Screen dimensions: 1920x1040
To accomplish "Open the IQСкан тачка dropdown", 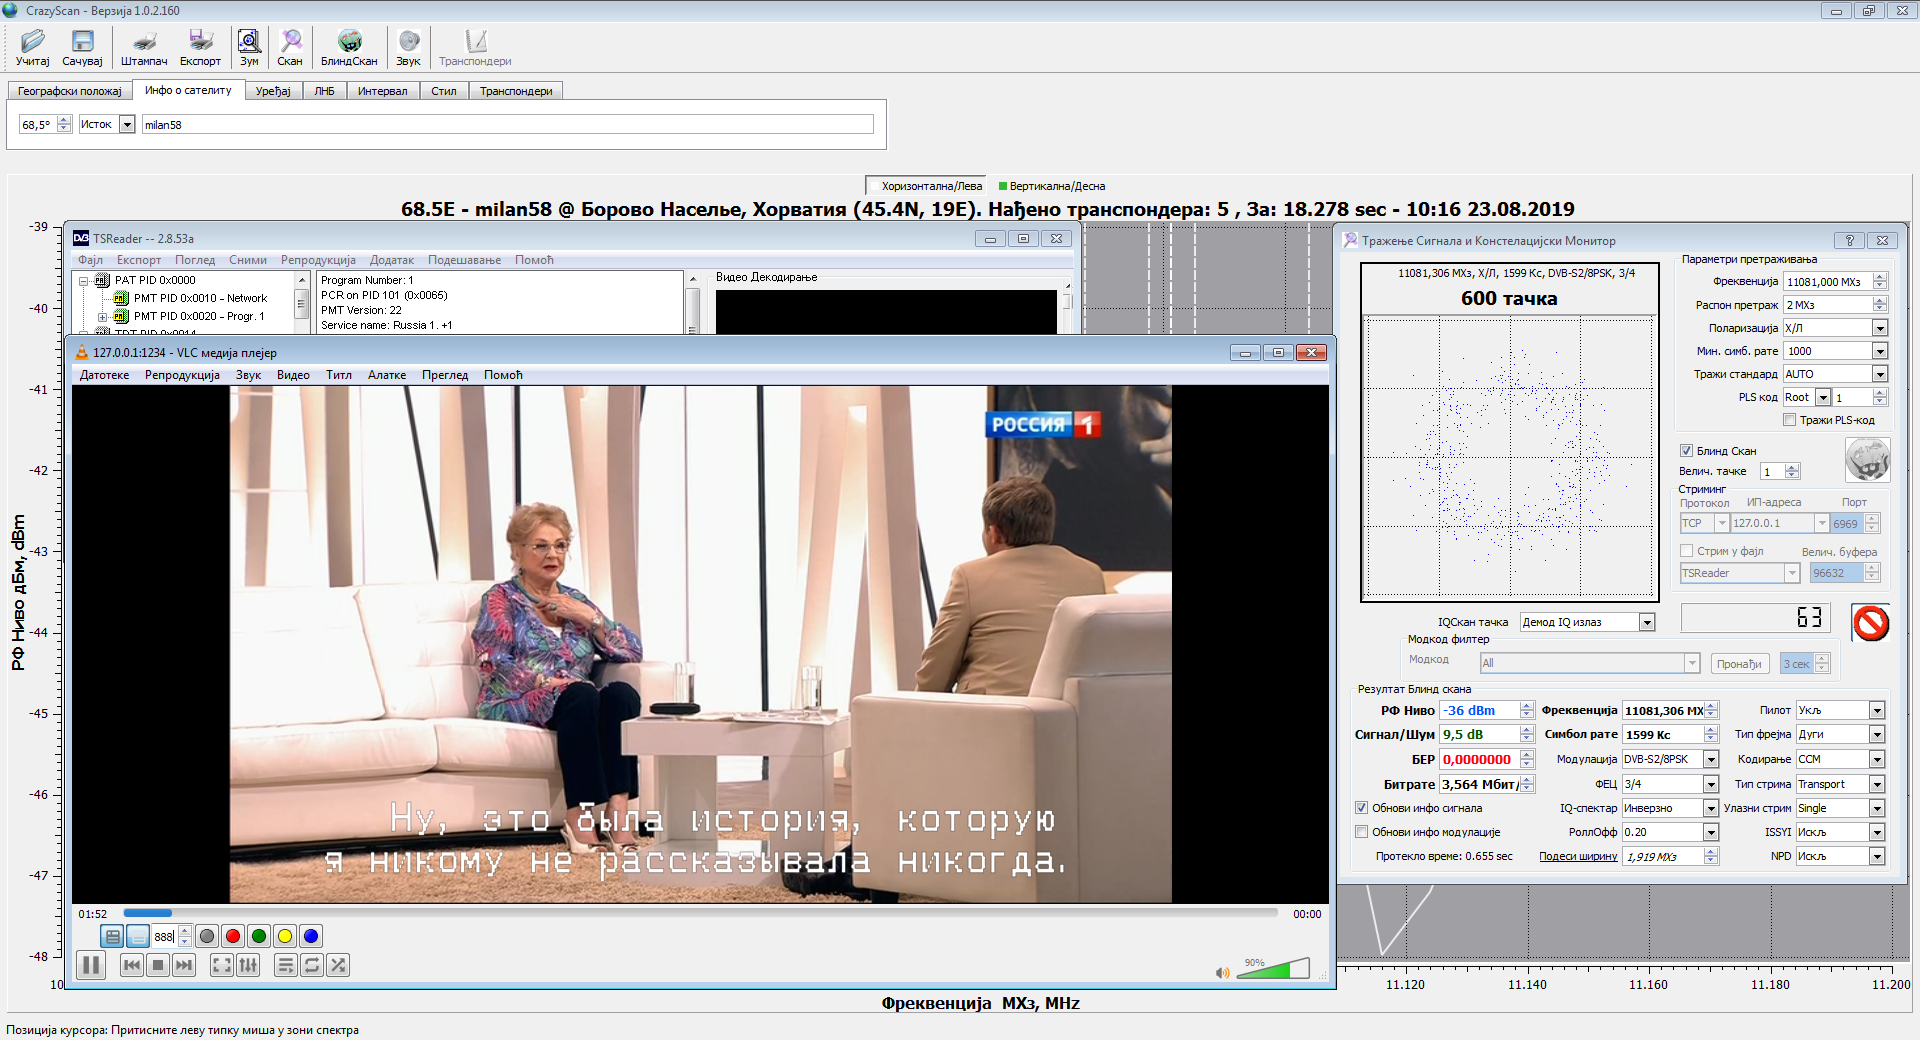I will point(1647,623).
